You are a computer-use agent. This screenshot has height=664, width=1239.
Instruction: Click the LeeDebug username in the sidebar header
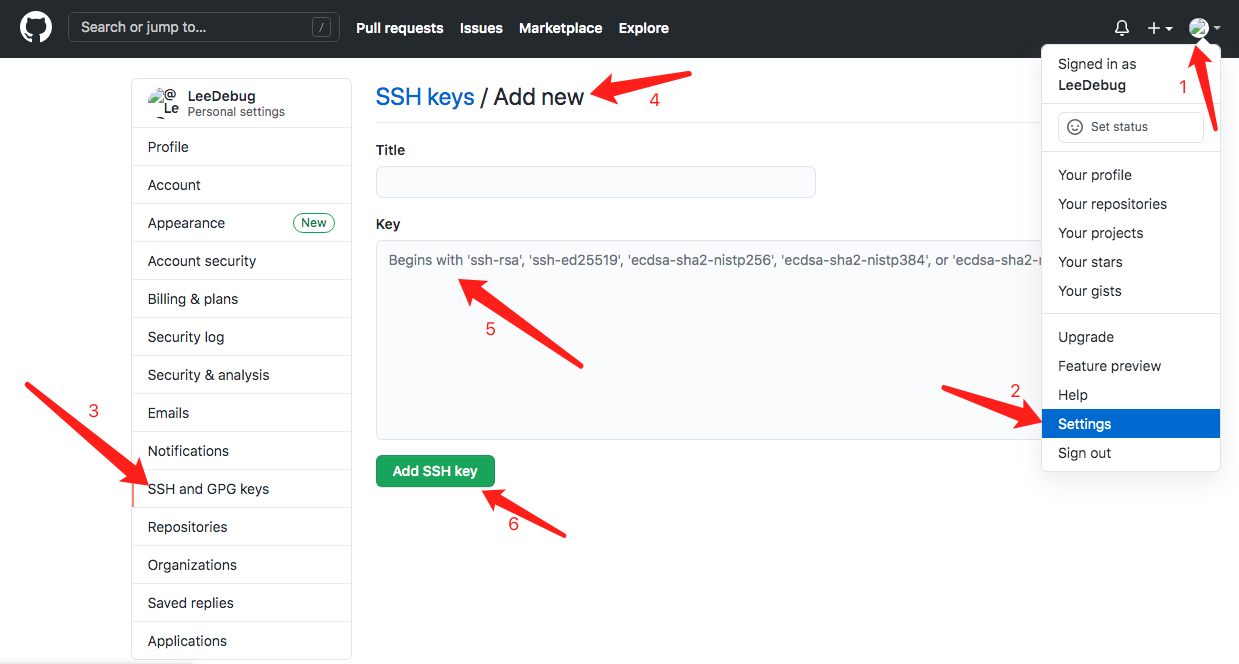221,96
